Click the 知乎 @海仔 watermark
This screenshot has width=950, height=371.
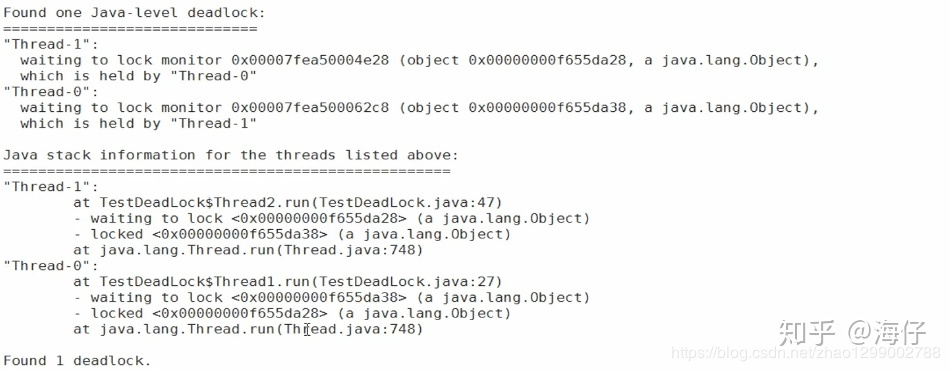[x=852, y=332]
